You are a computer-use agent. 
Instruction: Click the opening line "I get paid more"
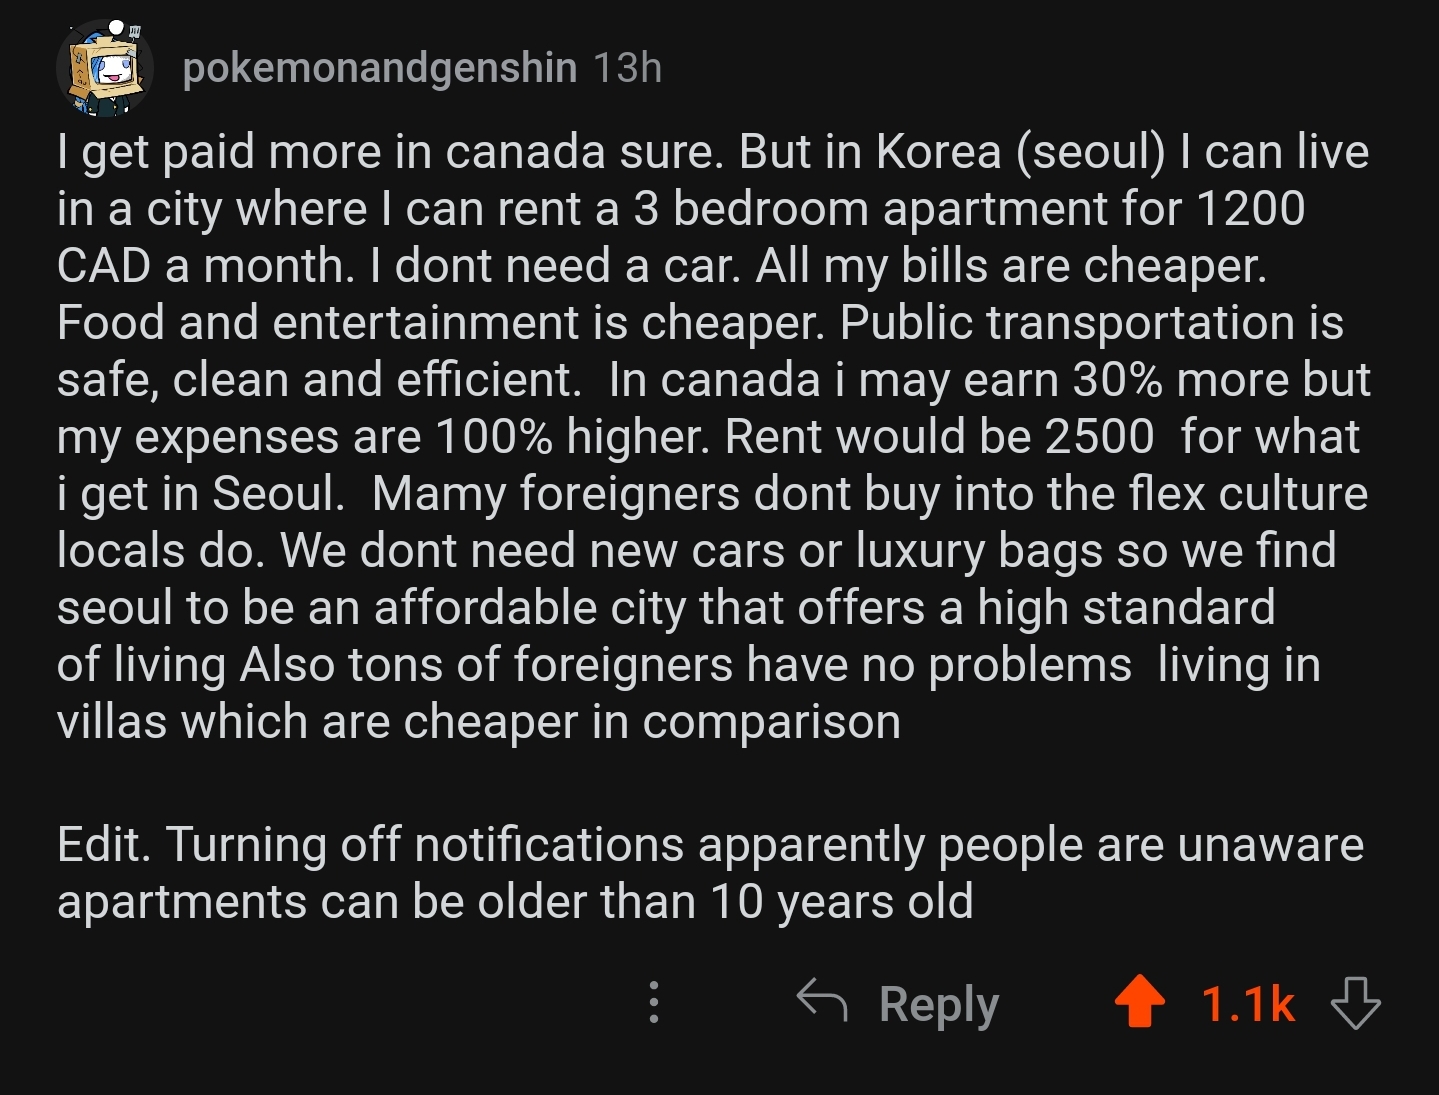(x=219, y=152)
